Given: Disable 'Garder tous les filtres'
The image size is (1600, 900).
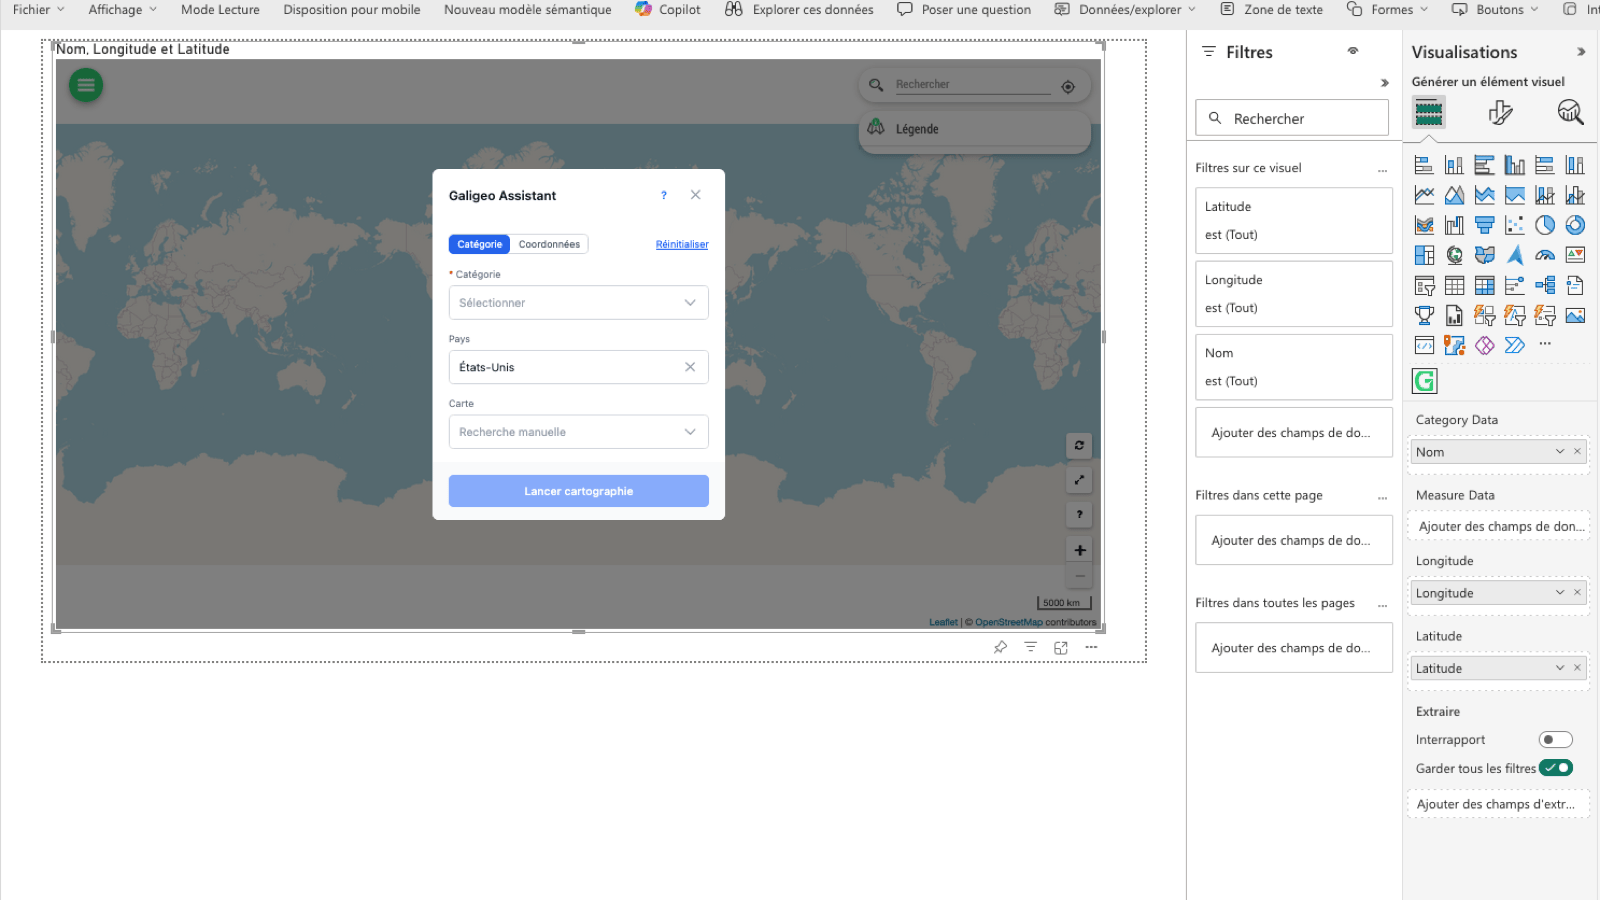Looking at the screenshot, I should click(1556, 767).
